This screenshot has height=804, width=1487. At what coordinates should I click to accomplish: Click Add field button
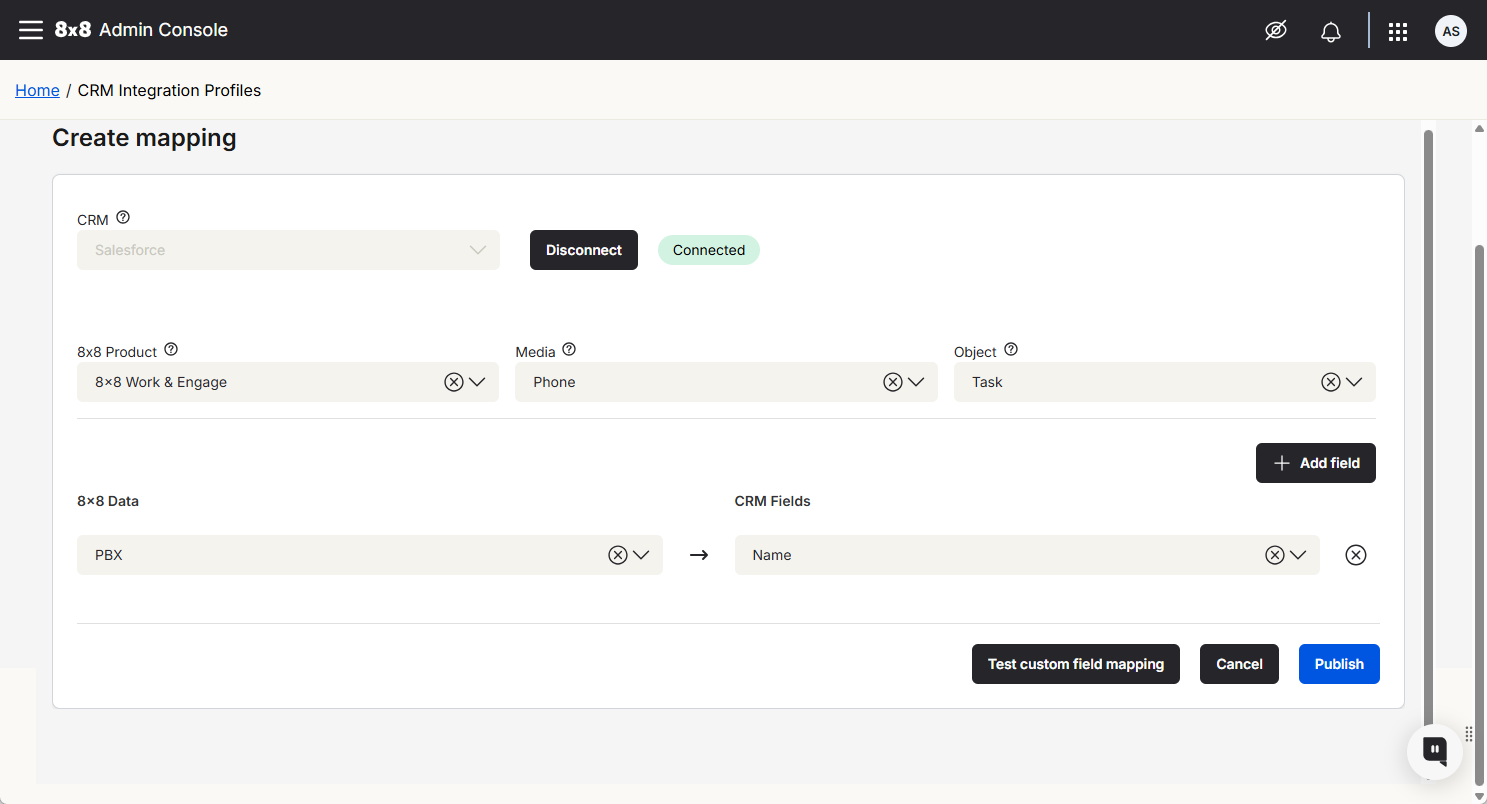[x=1316, y=463]
